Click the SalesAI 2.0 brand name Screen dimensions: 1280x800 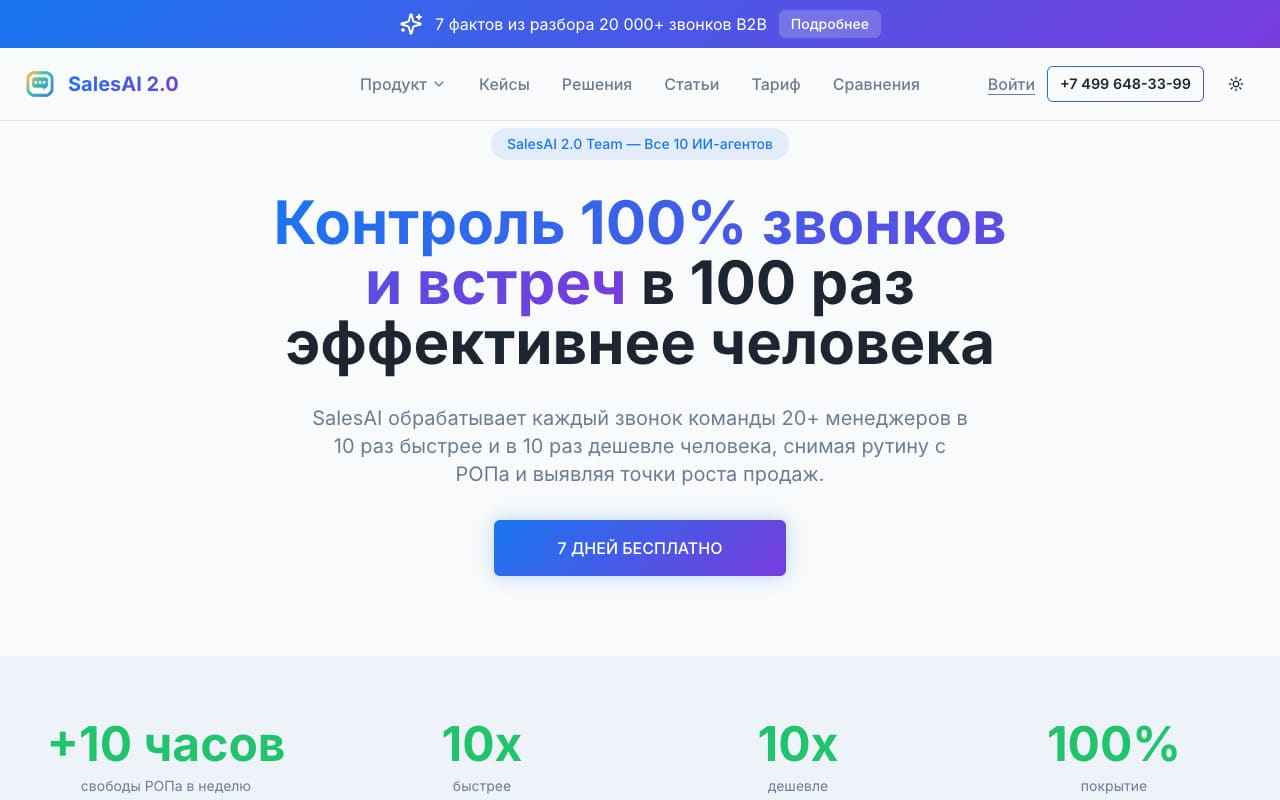click(123, 84)
